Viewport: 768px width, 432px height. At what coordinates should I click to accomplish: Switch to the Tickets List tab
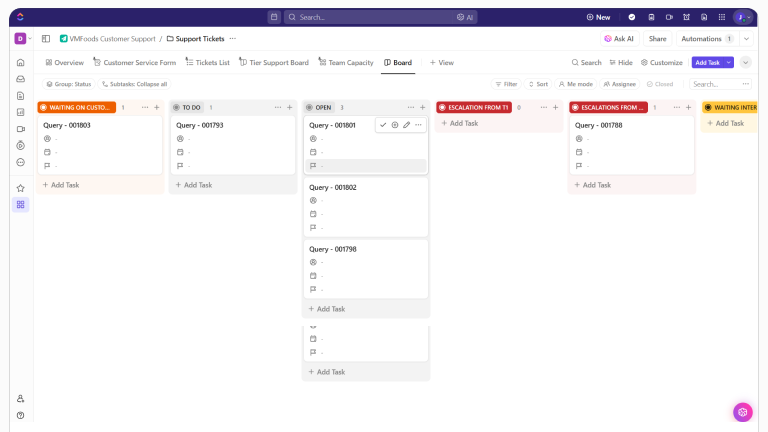click(x=207, y=62)
